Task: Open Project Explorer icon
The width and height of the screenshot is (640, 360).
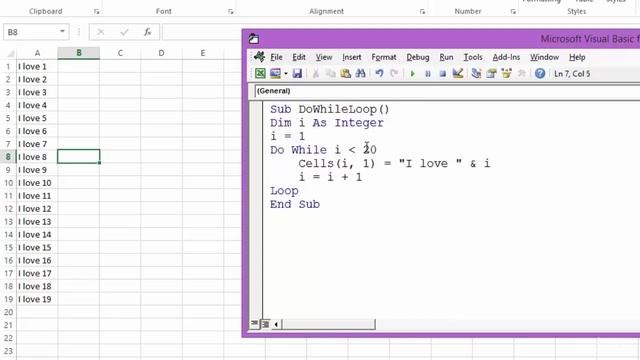Action: point(476,73)
